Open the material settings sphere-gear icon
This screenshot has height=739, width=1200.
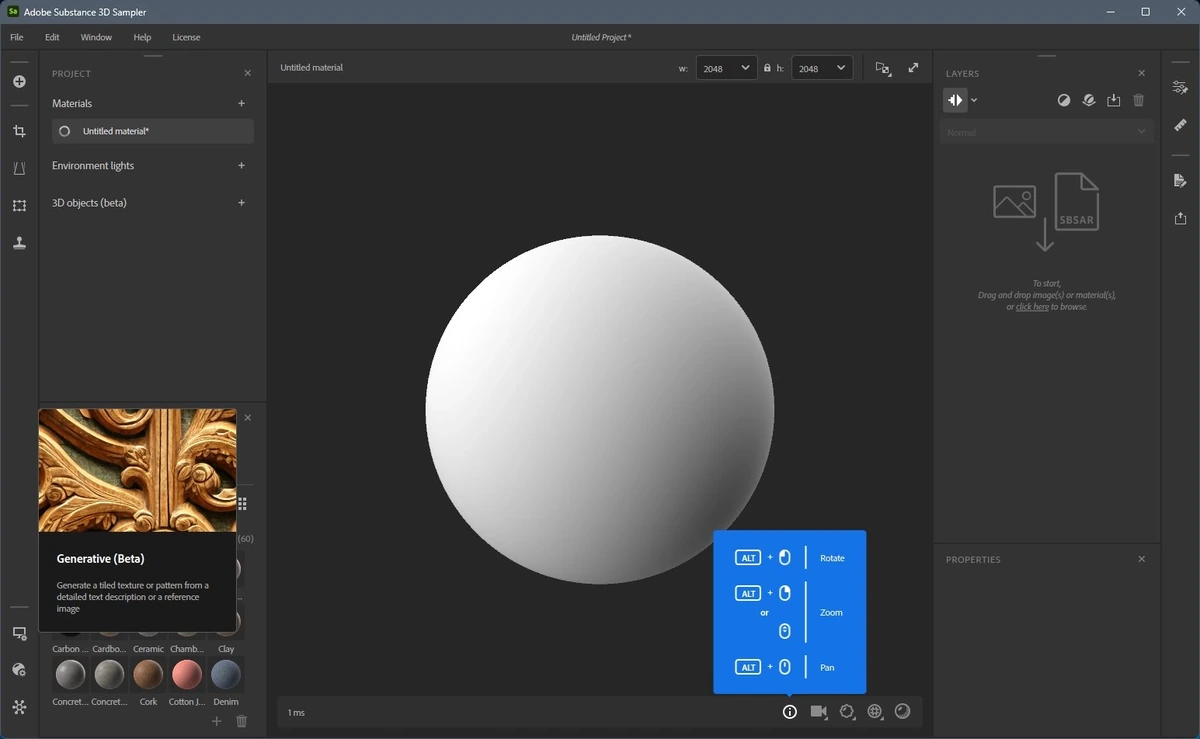(19, 670)
